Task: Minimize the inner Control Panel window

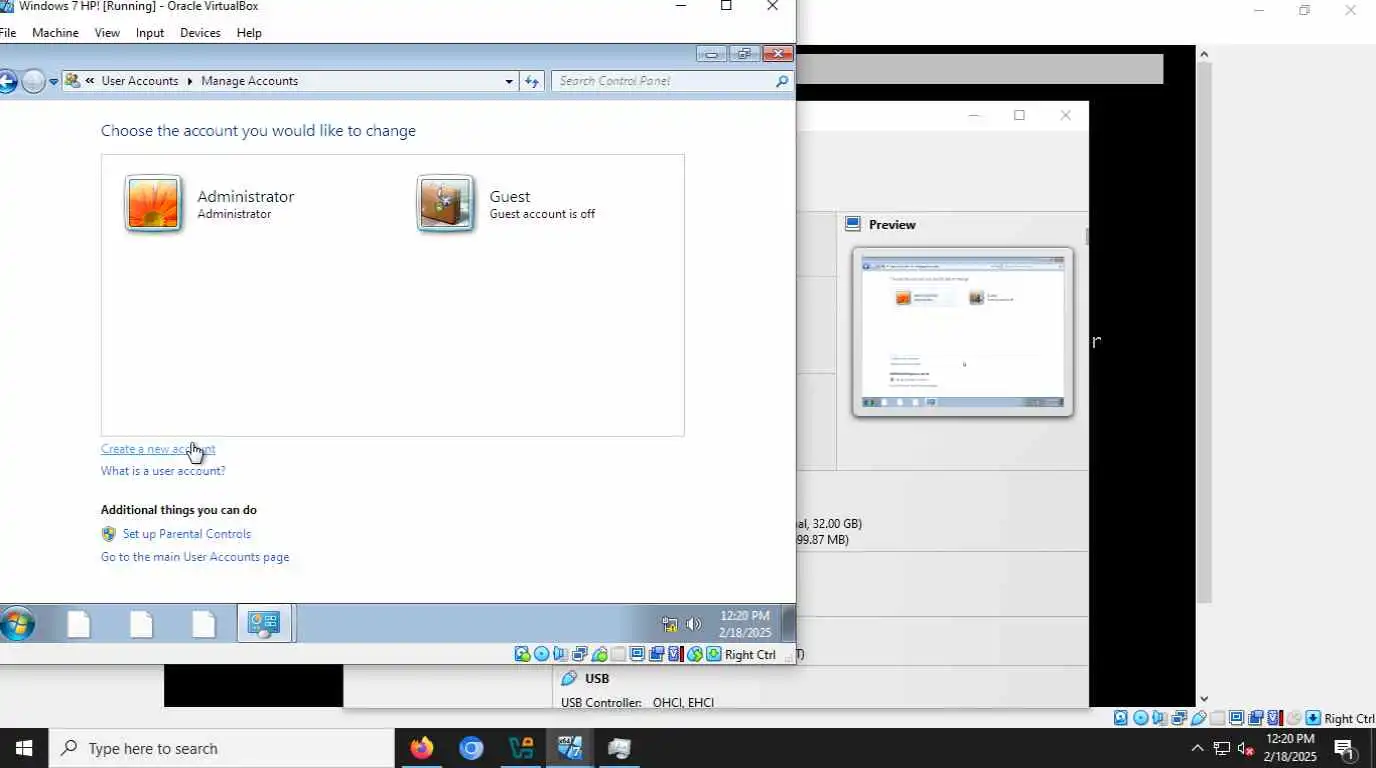Action: pos(711,54)
